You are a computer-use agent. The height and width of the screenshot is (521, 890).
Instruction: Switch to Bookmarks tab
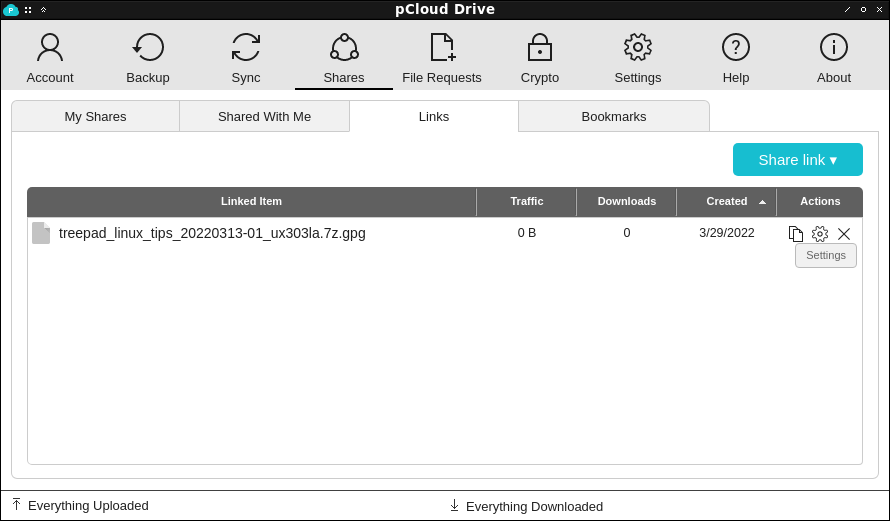[x=614, y=116]
